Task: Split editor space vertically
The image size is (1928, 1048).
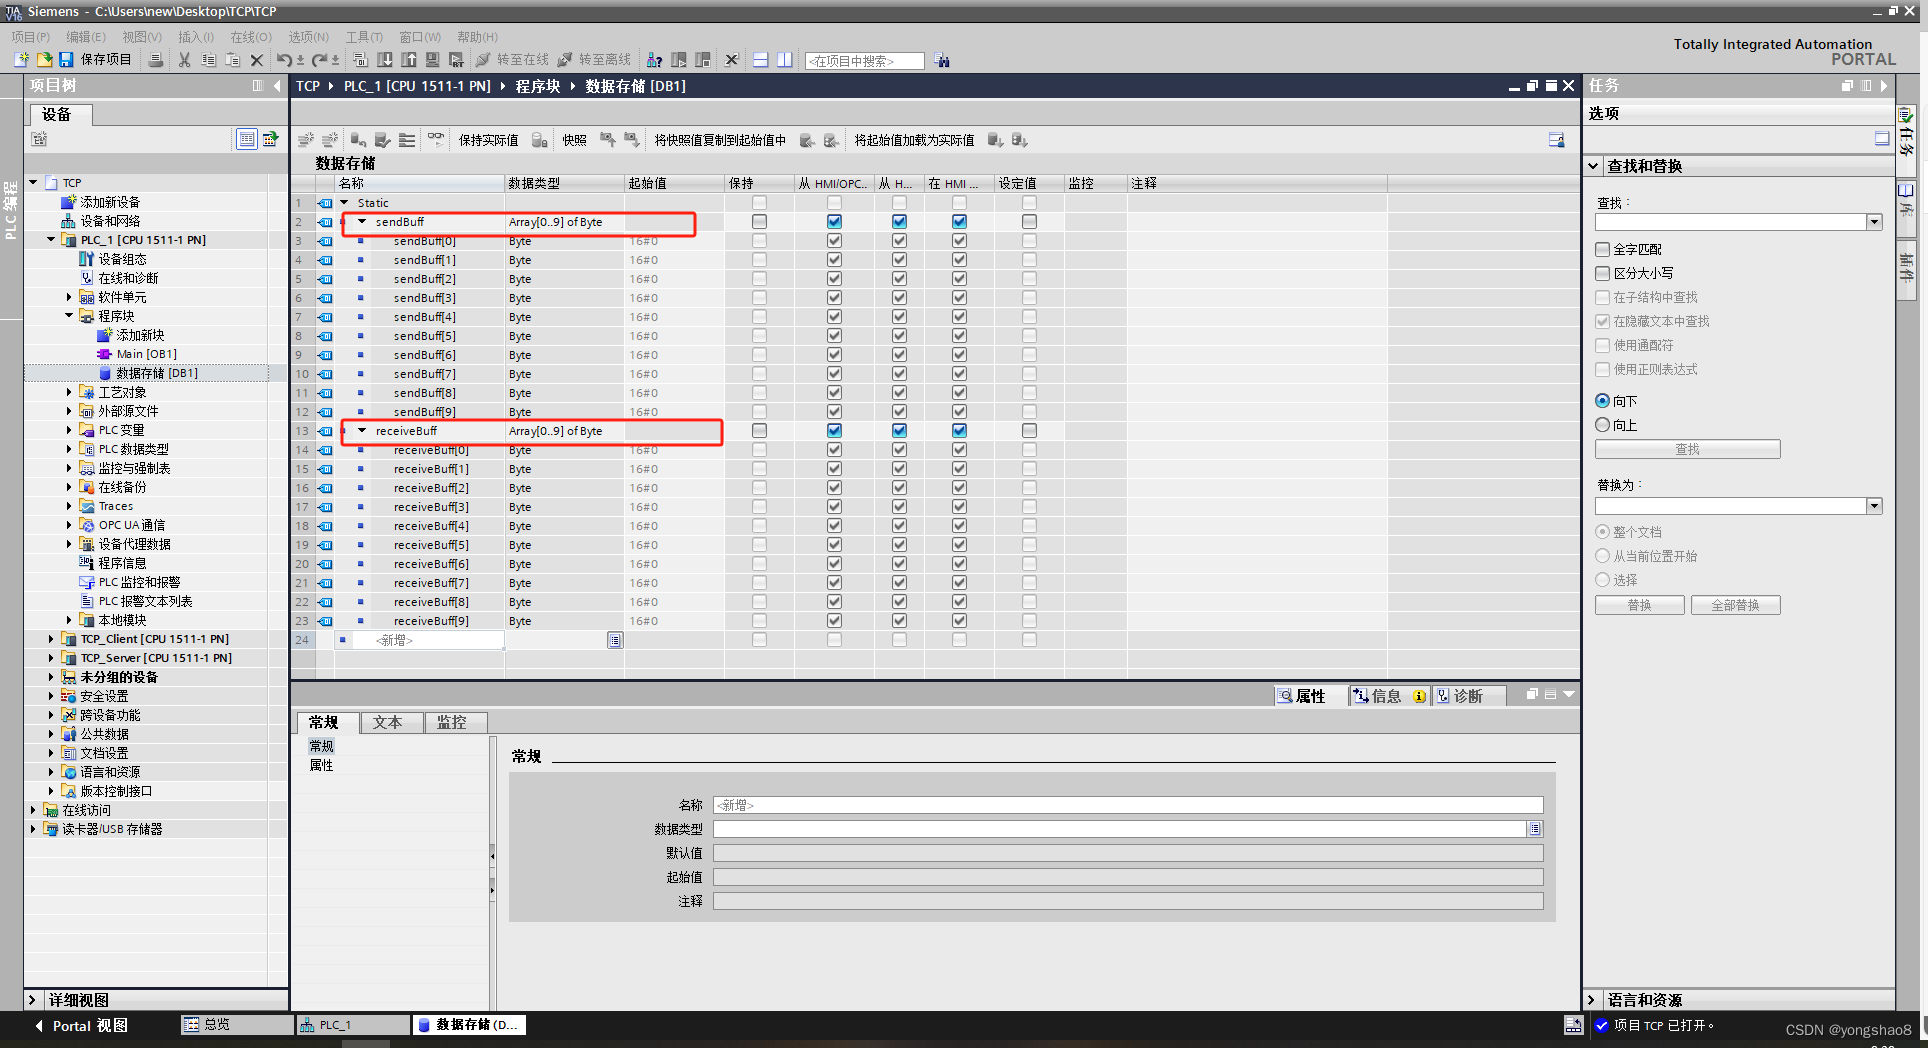Action: [785, 60]
